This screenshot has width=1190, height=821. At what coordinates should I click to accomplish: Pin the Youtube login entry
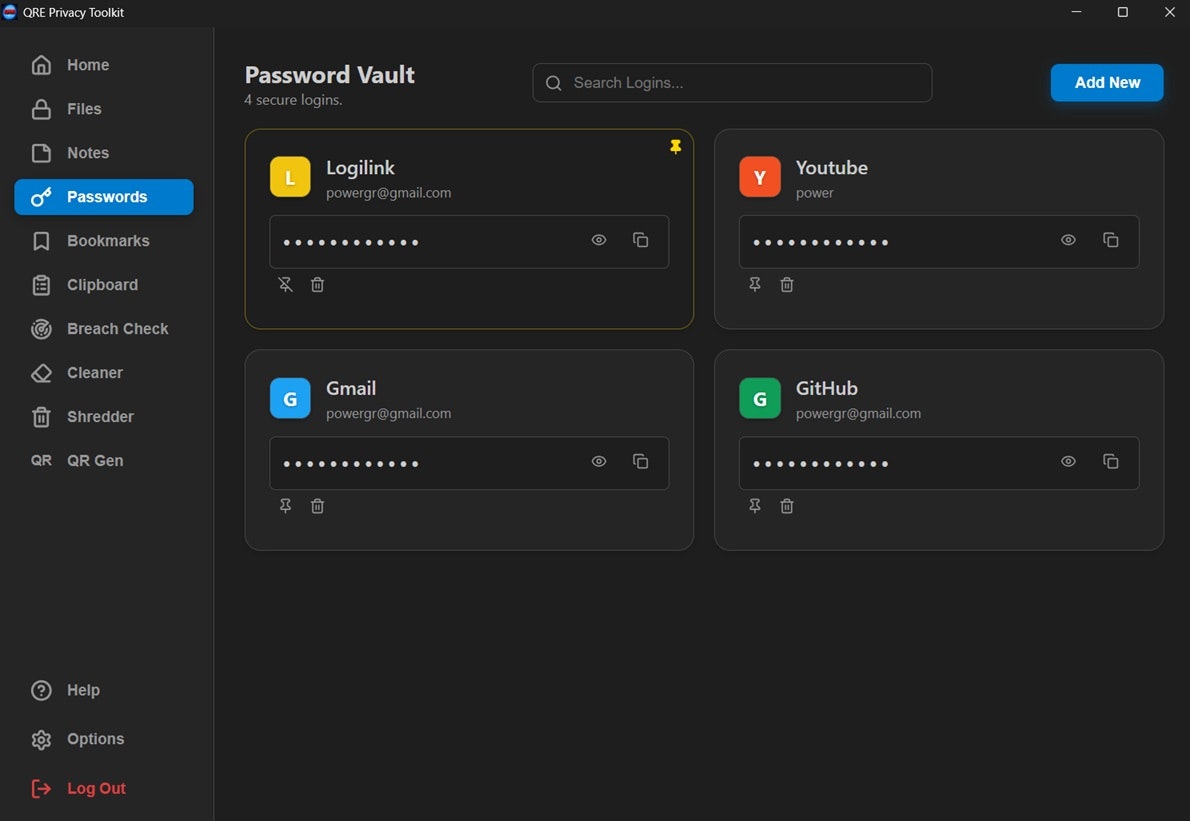(754, 284)
